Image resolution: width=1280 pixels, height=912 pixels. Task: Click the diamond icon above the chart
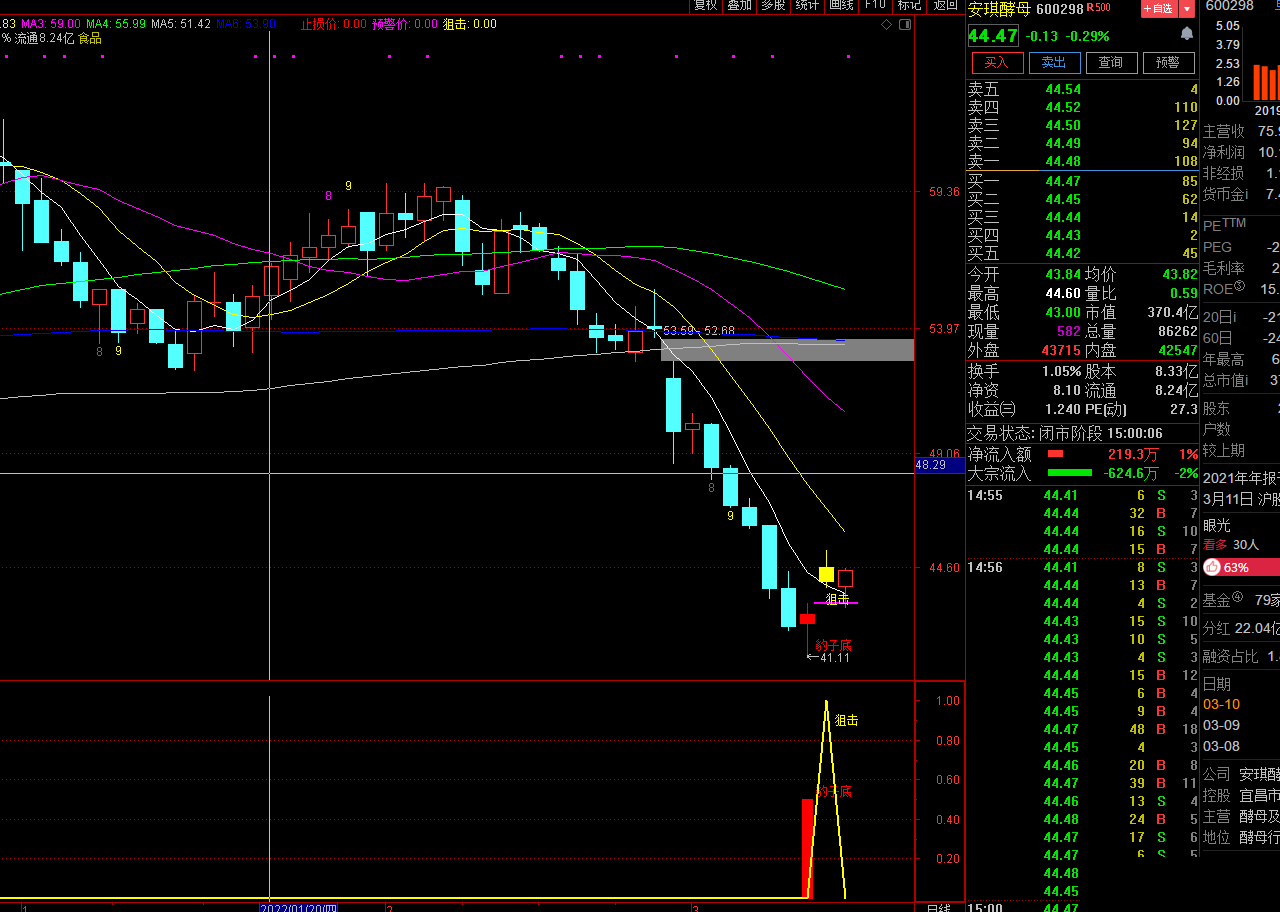(x=885, y=24)
